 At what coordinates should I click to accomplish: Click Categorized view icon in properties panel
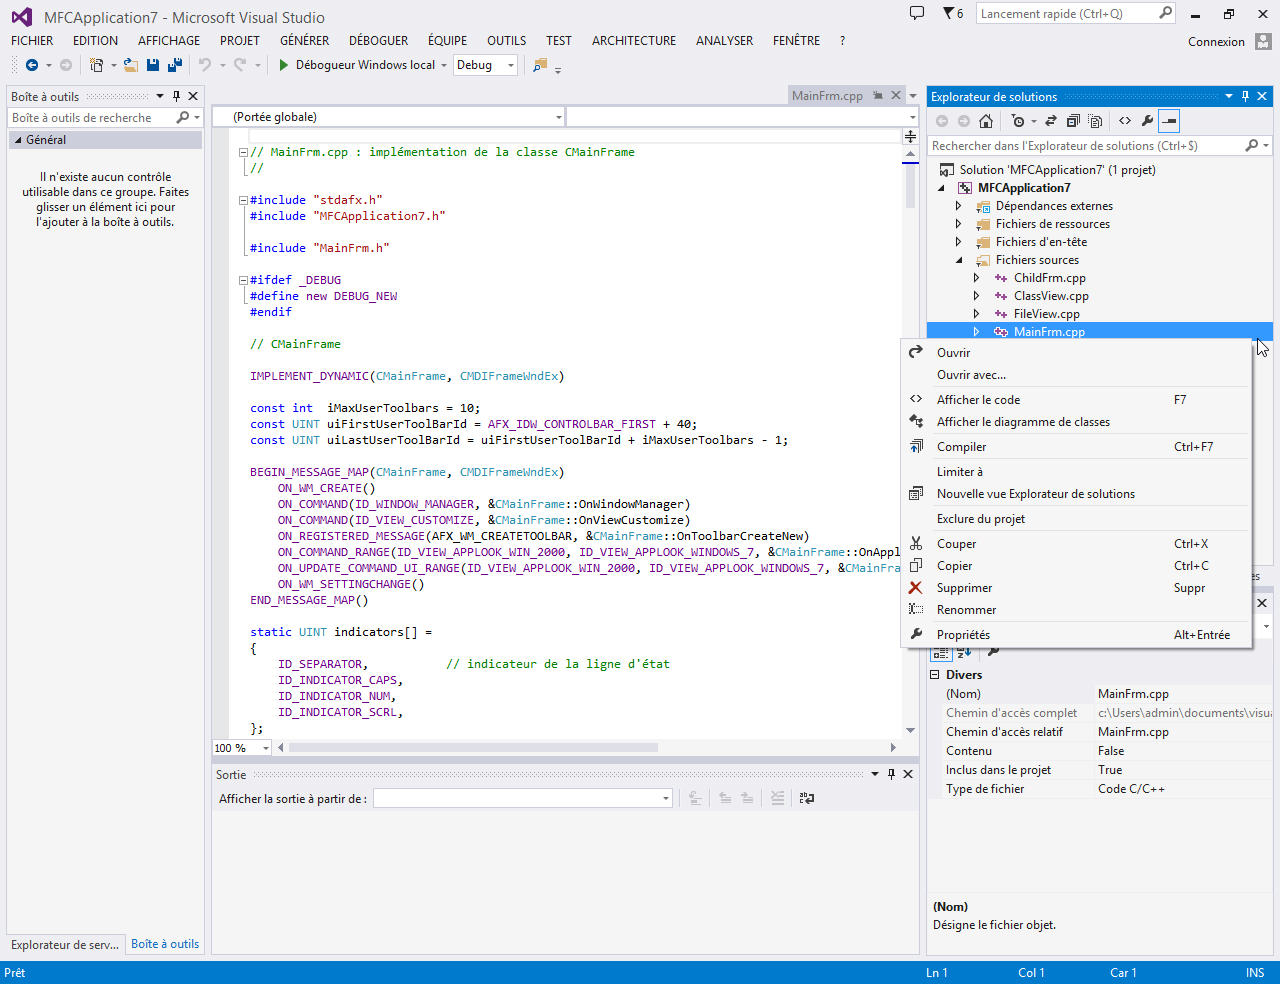941,652
